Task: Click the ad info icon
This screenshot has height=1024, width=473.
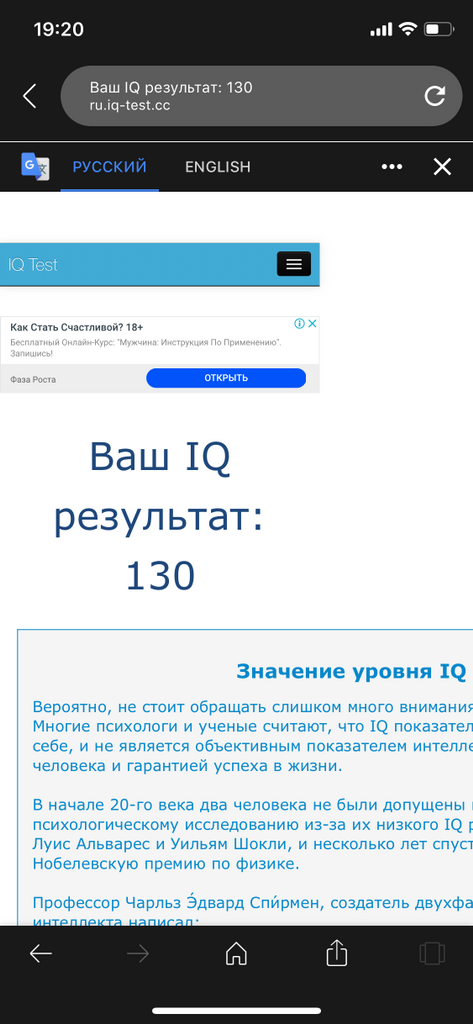Action: tap(299, 323)
